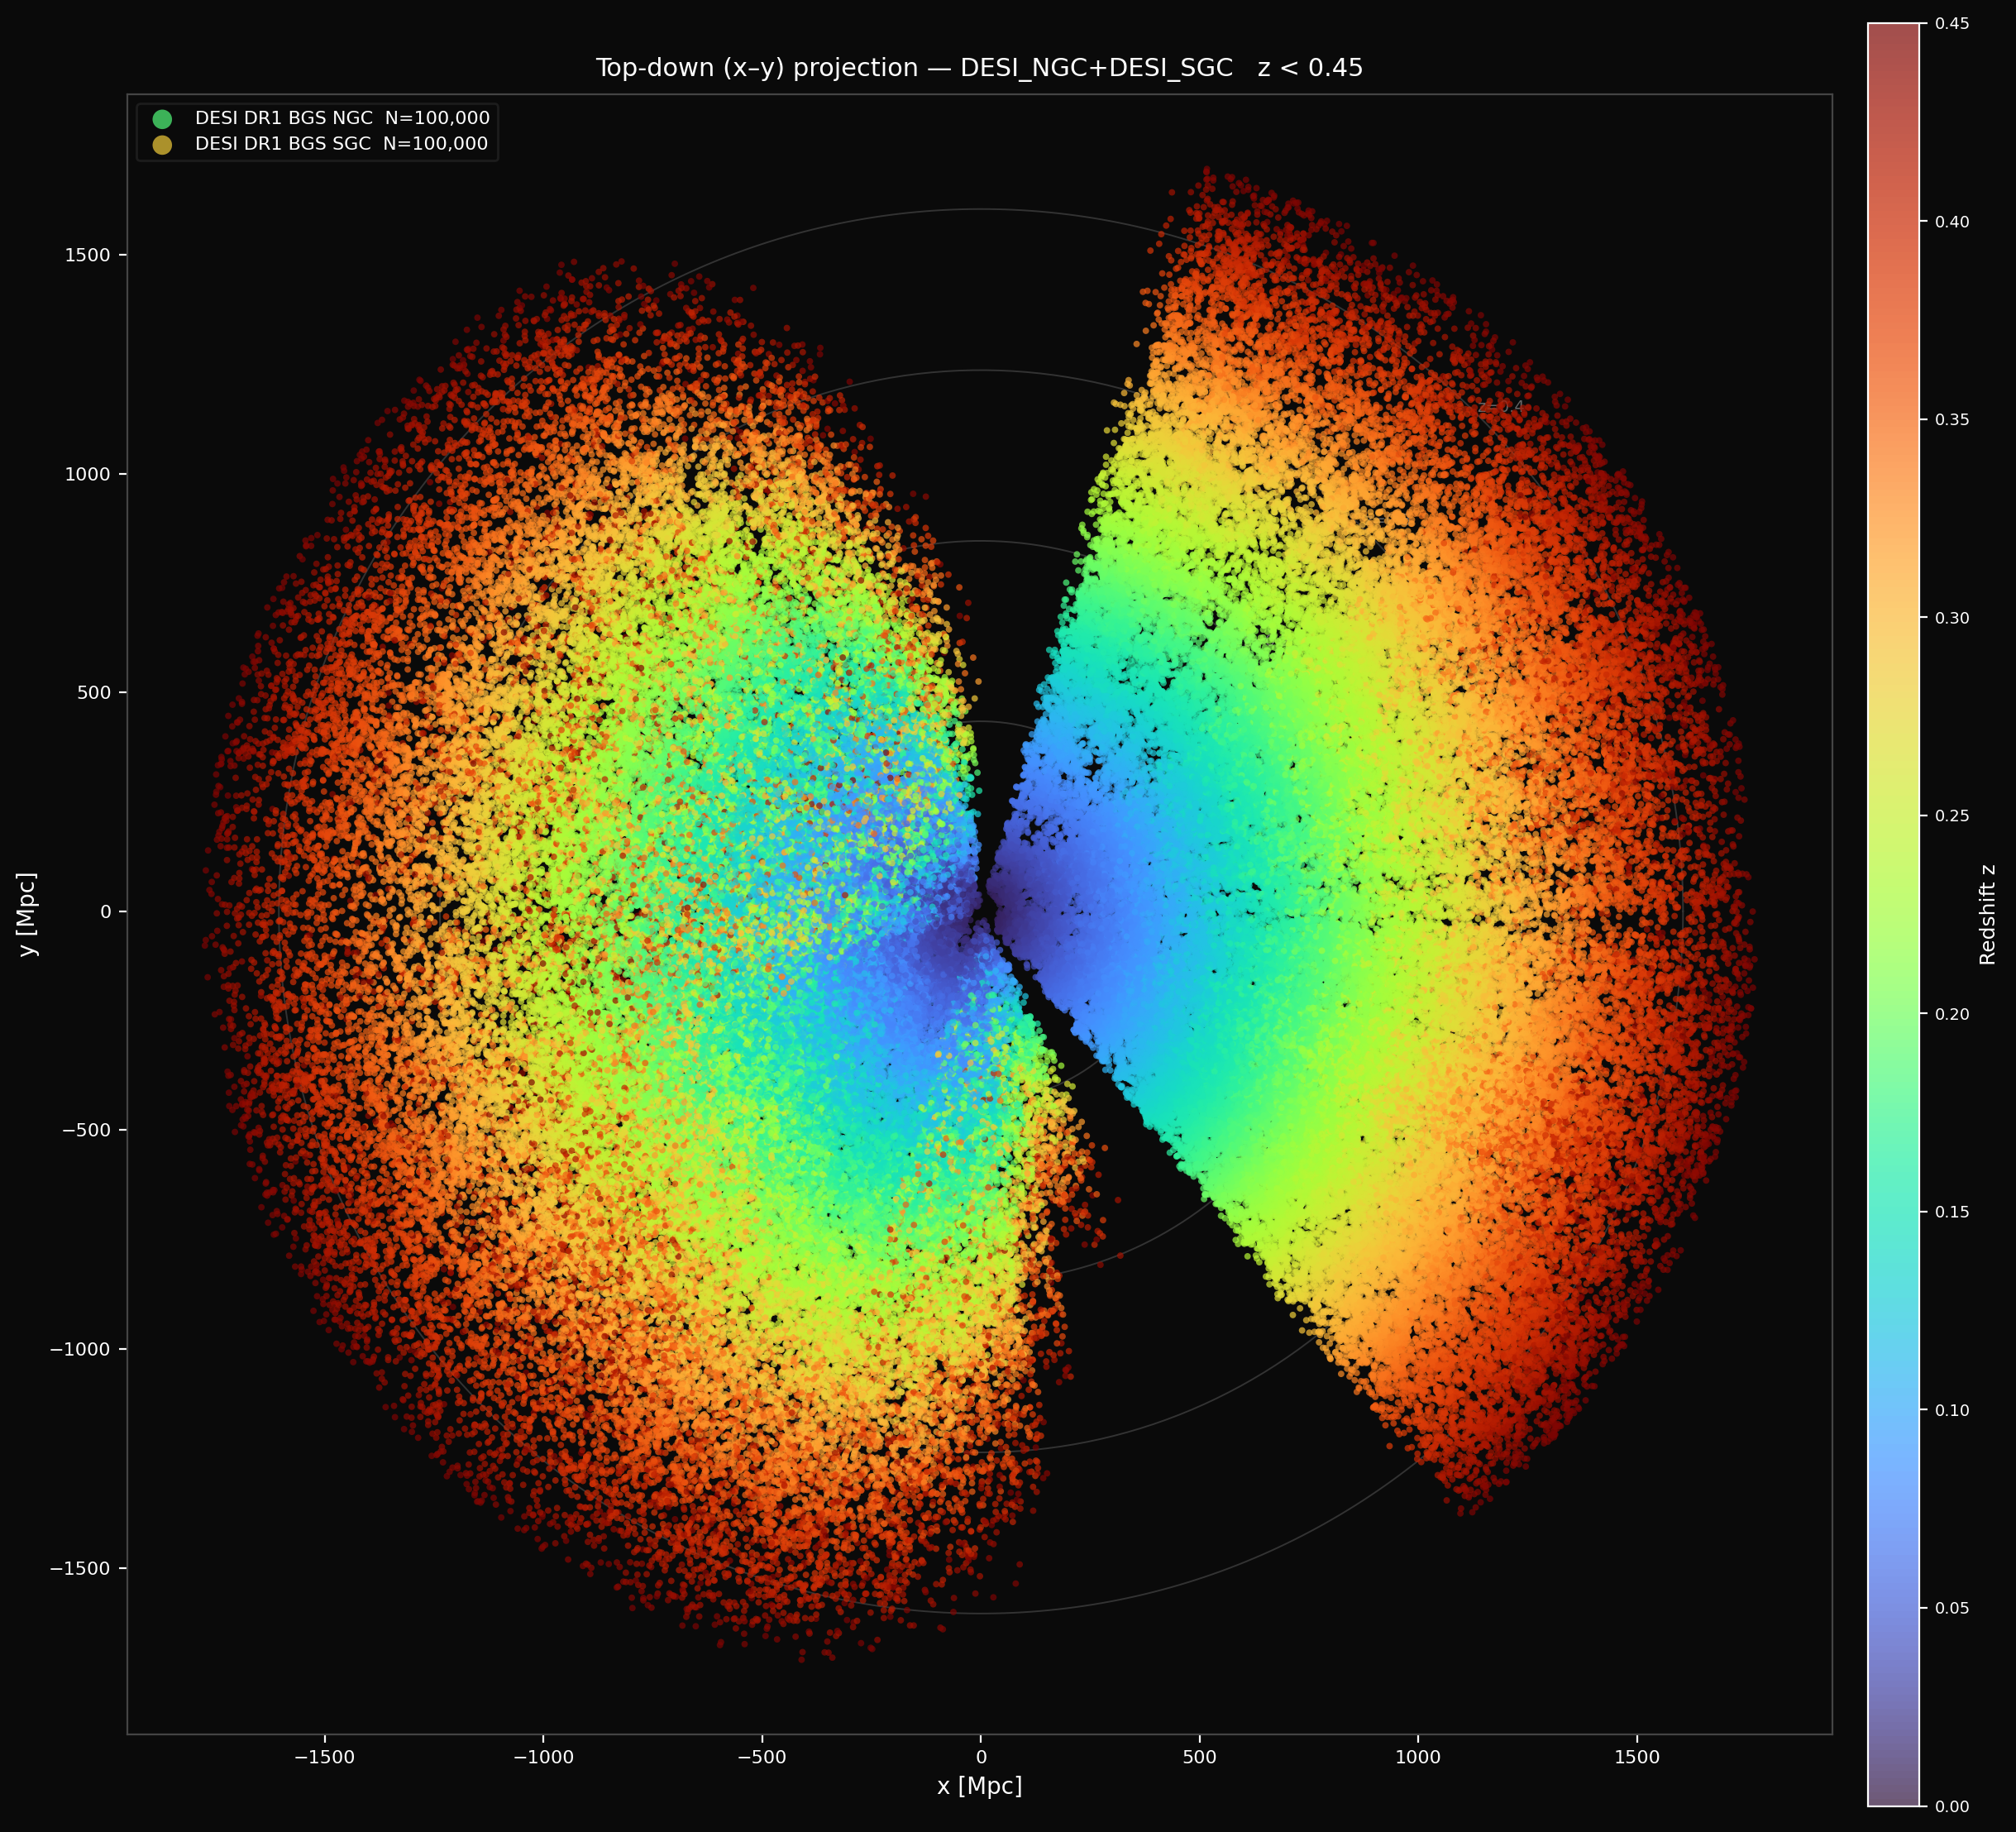Click the y [Mpc] axis label
Image resolution: width=2016 pixels, height=1832 pixels.
[x=28, y=914]
